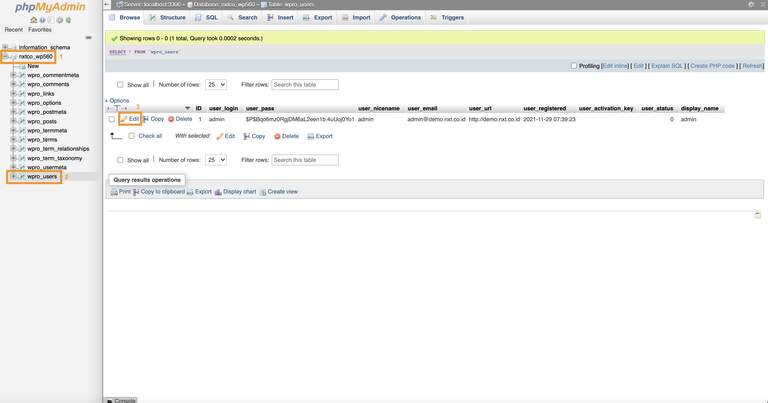Click red Delete icon in admin row

[171, 119]
